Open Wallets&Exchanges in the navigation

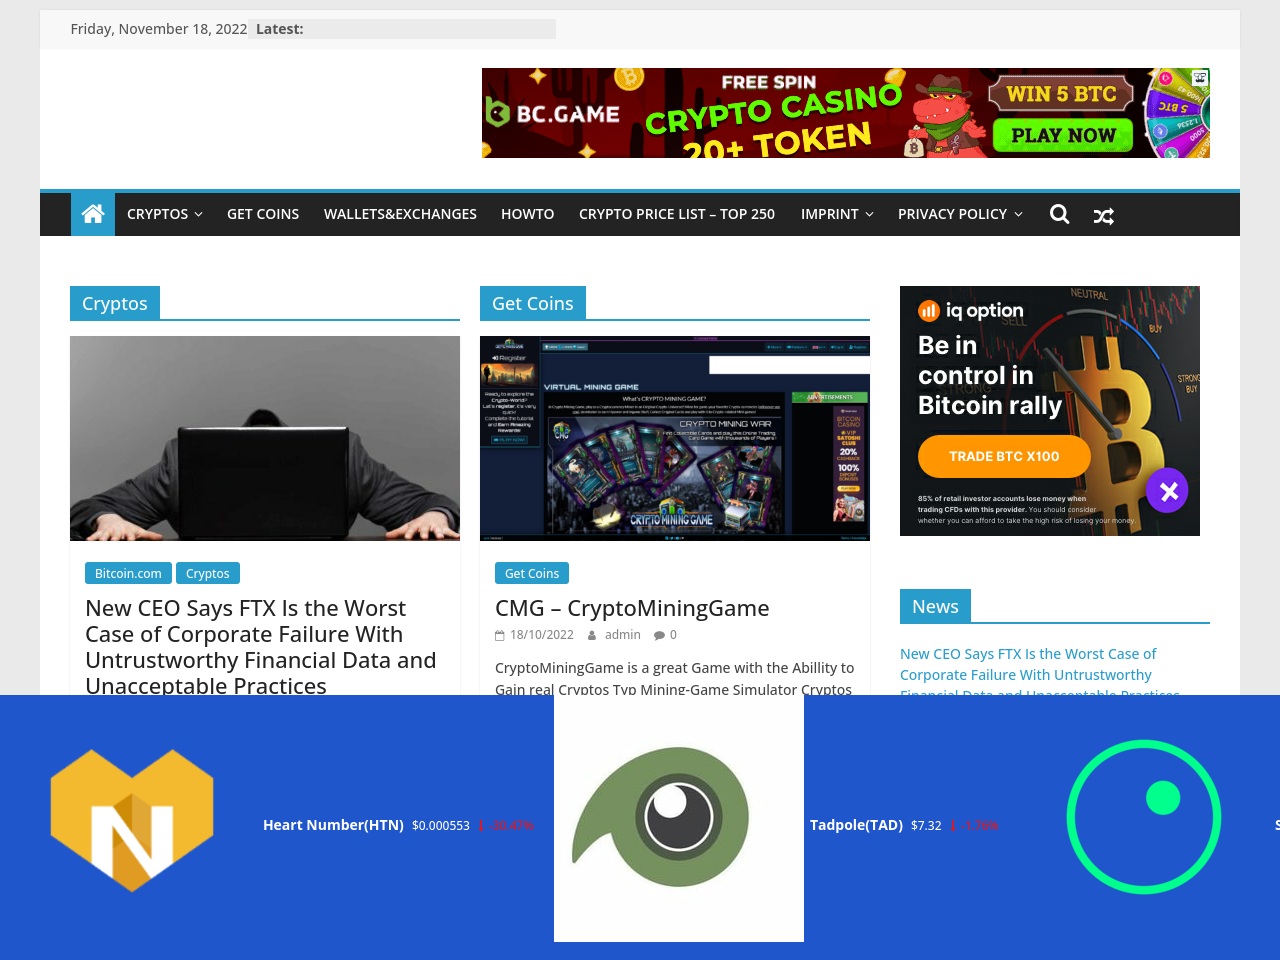400,214
